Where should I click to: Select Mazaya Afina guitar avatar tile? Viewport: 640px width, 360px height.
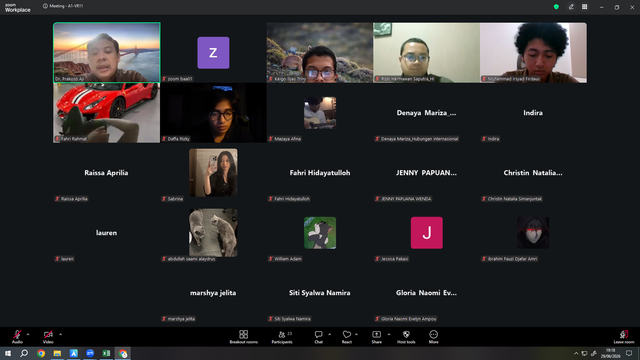click(320, 113)
